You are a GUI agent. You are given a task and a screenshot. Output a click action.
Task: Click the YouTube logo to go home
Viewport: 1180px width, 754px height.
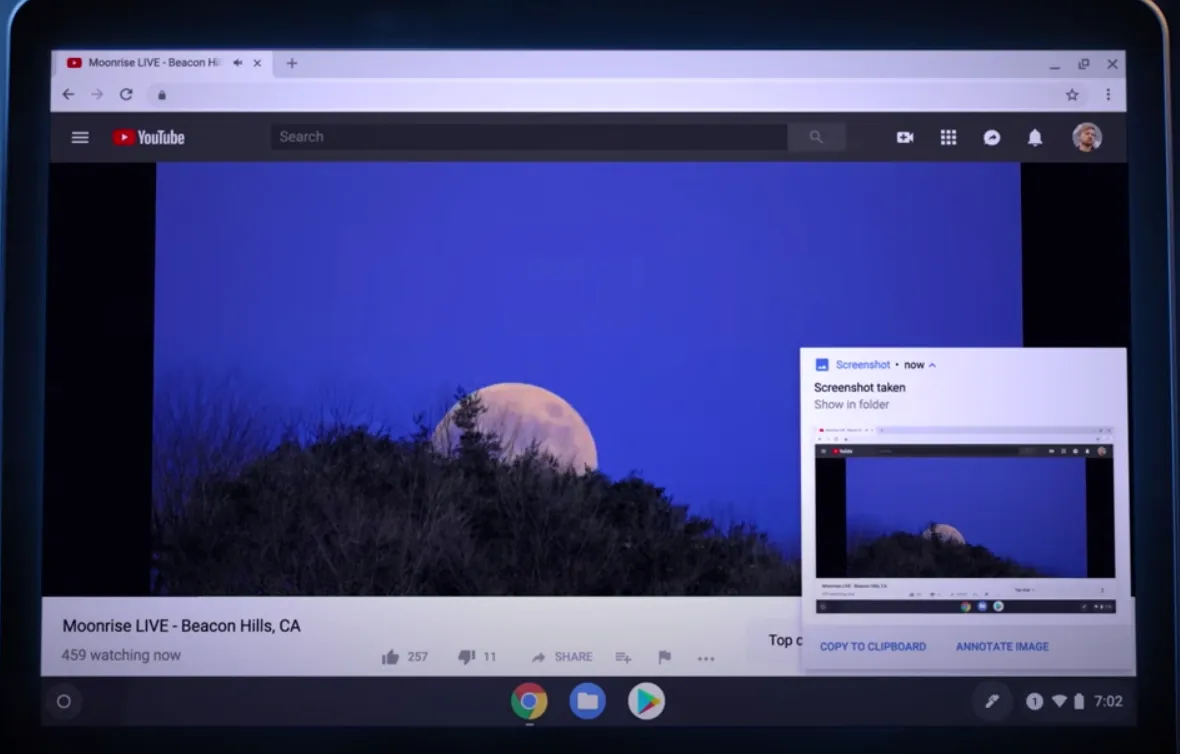pyautogui.click(x=147, y=137)
